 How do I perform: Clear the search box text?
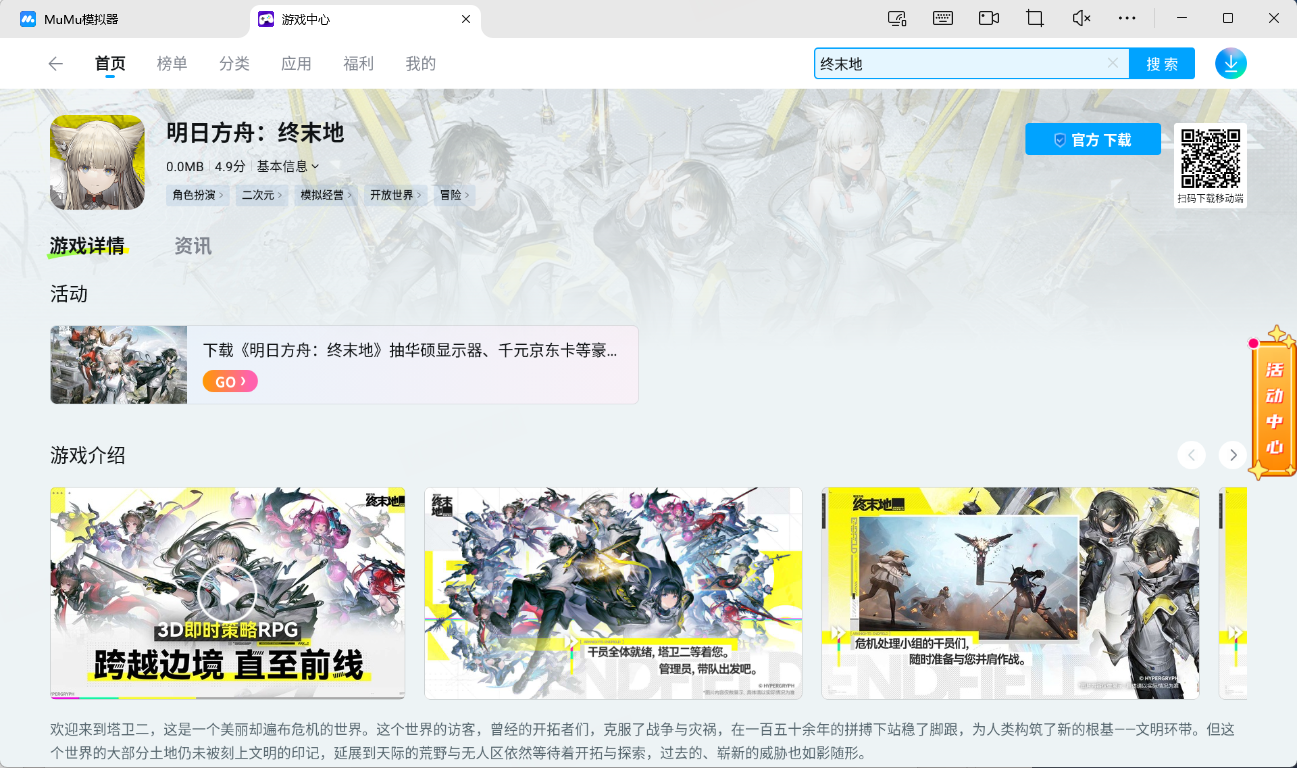click(1112, 64)
